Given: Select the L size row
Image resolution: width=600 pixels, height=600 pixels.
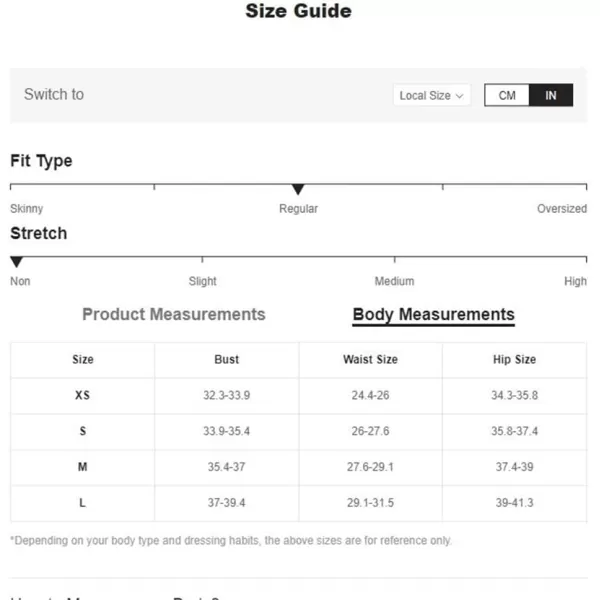Looking at the screenshot, I should tap(298, 503).
